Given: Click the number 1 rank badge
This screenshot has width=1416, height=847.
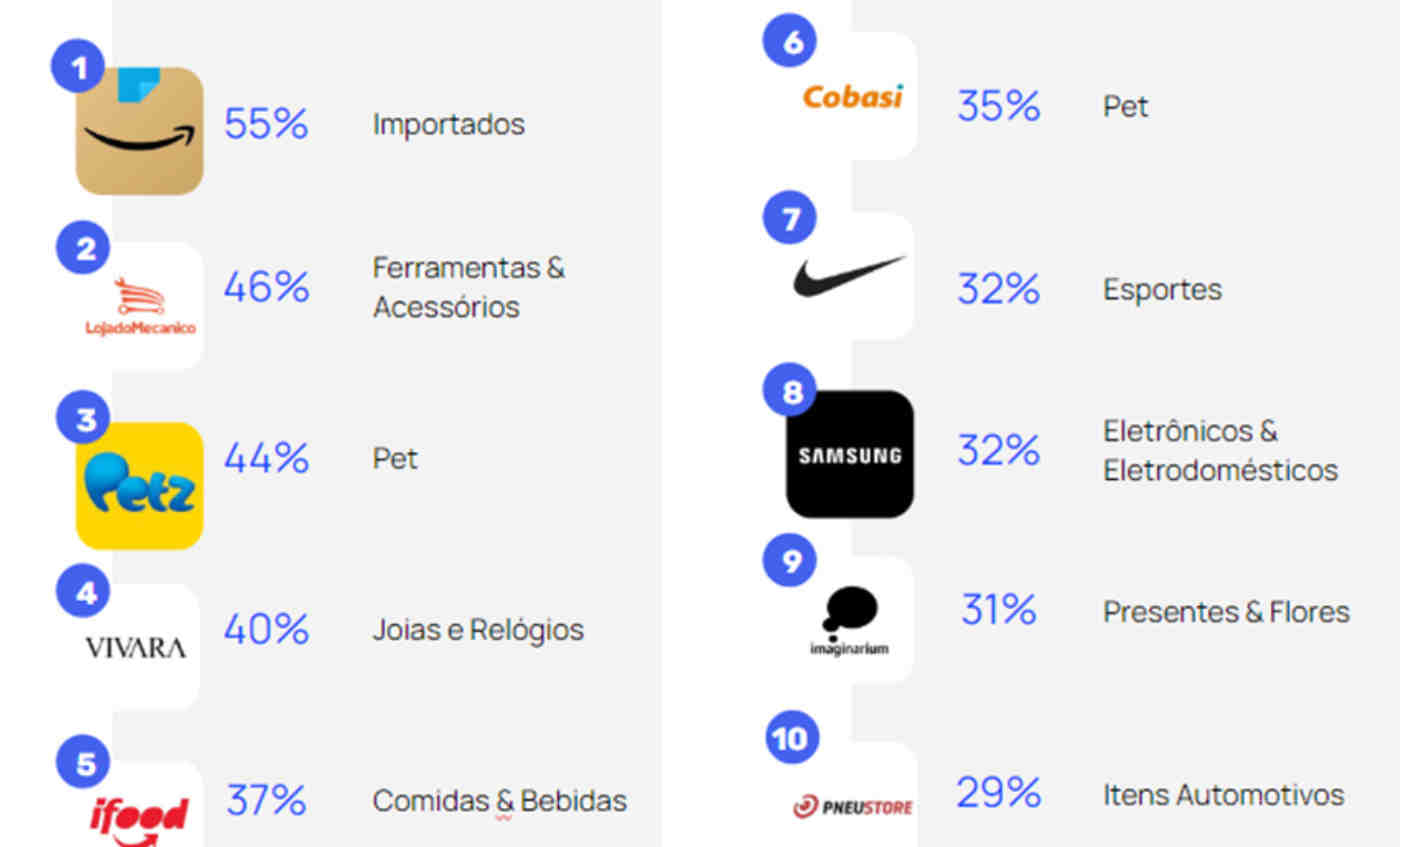Looking at the screenshot, I should point(78,67).
